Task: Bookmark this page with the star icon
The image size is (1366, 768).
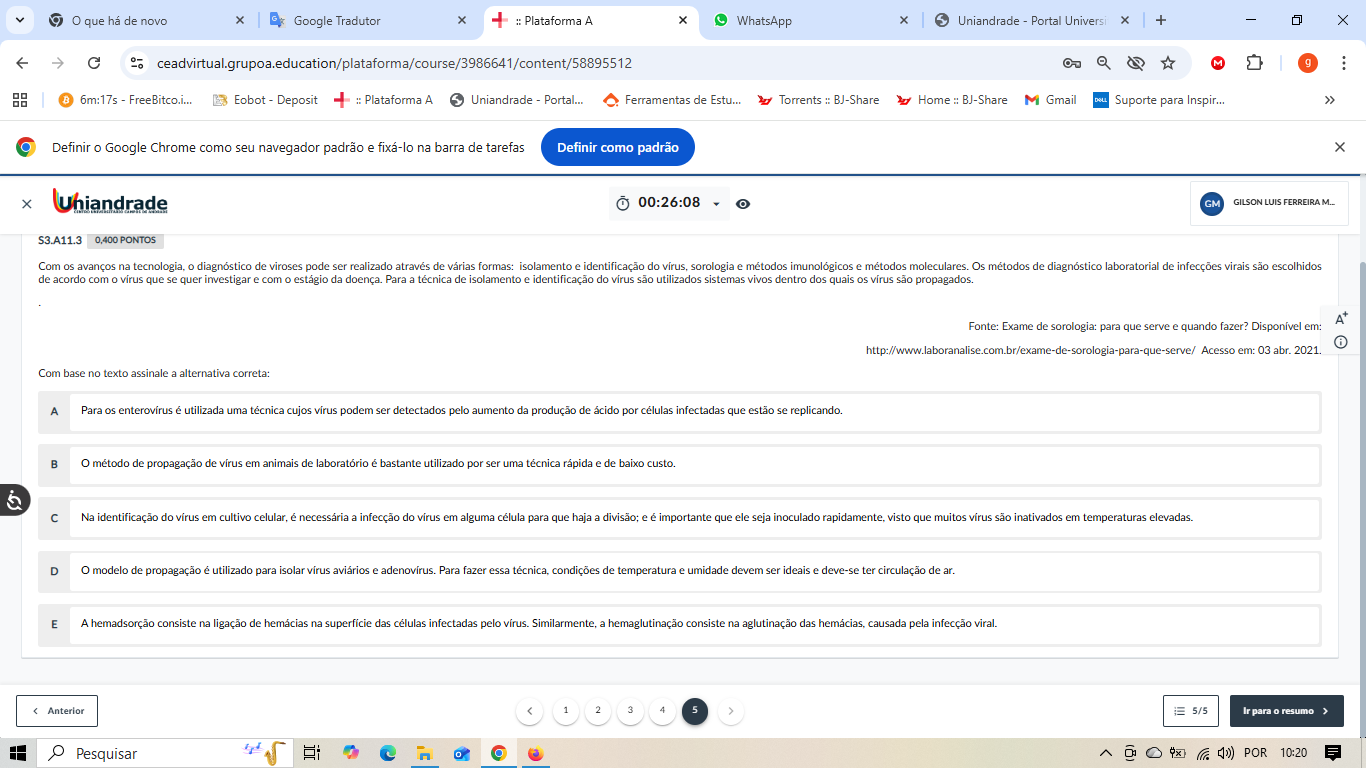Action: [x=1168, y=63]
